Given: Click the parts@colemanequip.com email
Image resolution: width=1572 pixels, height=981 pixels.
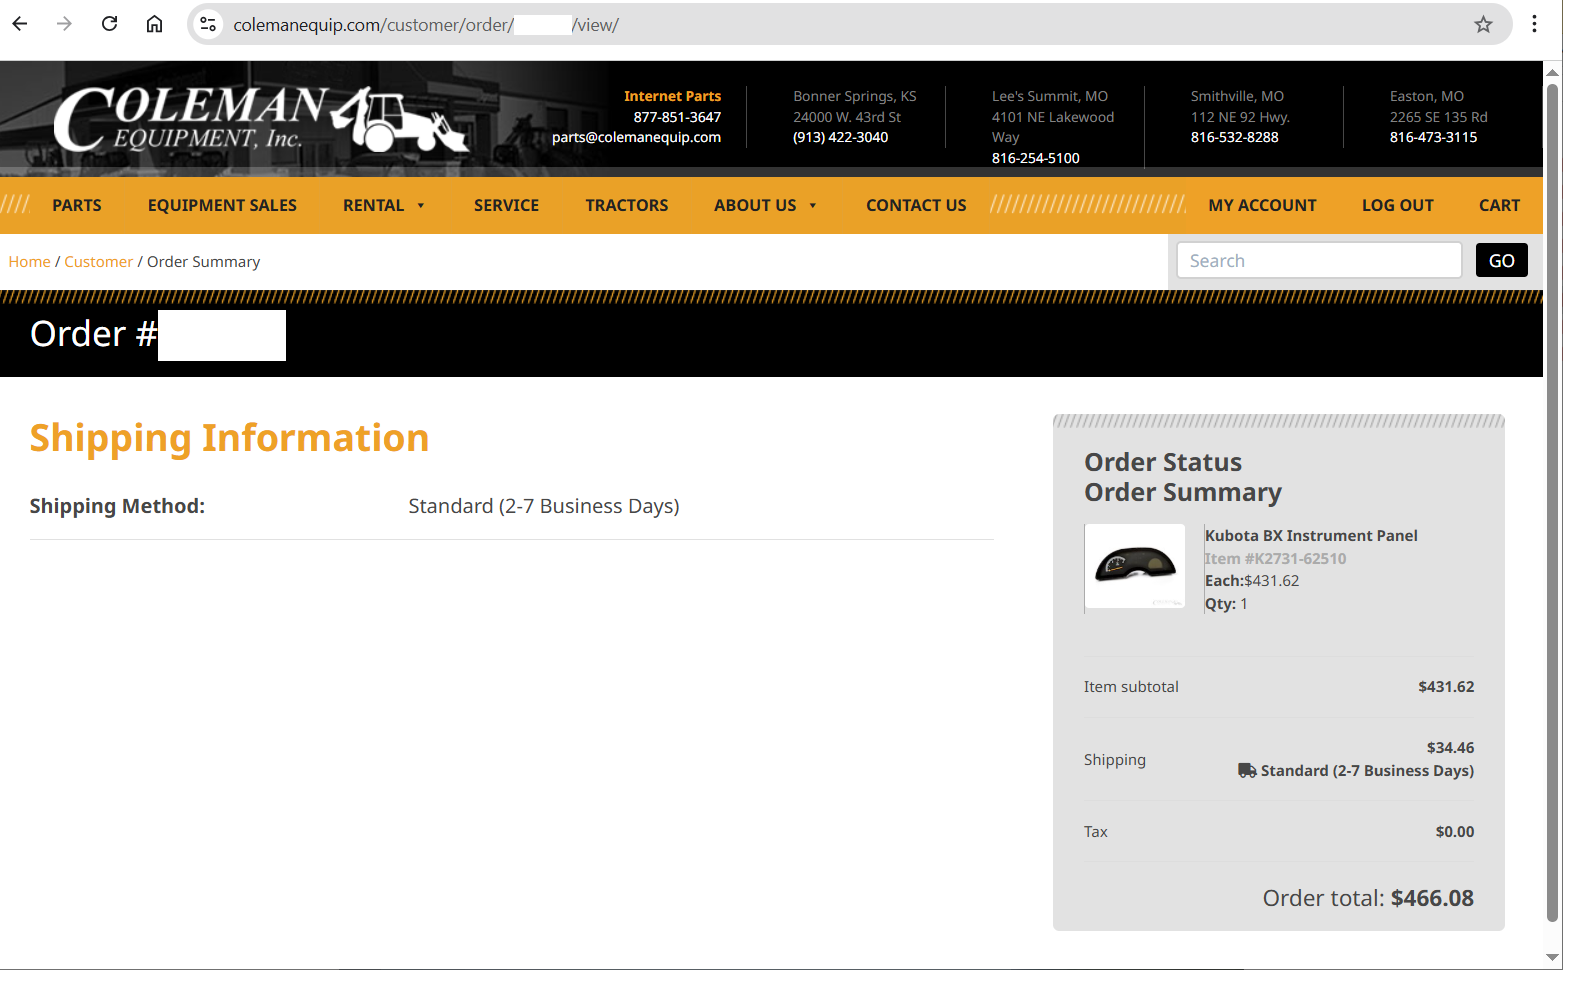Looking at the screenshot, I should tap(636, 137).
